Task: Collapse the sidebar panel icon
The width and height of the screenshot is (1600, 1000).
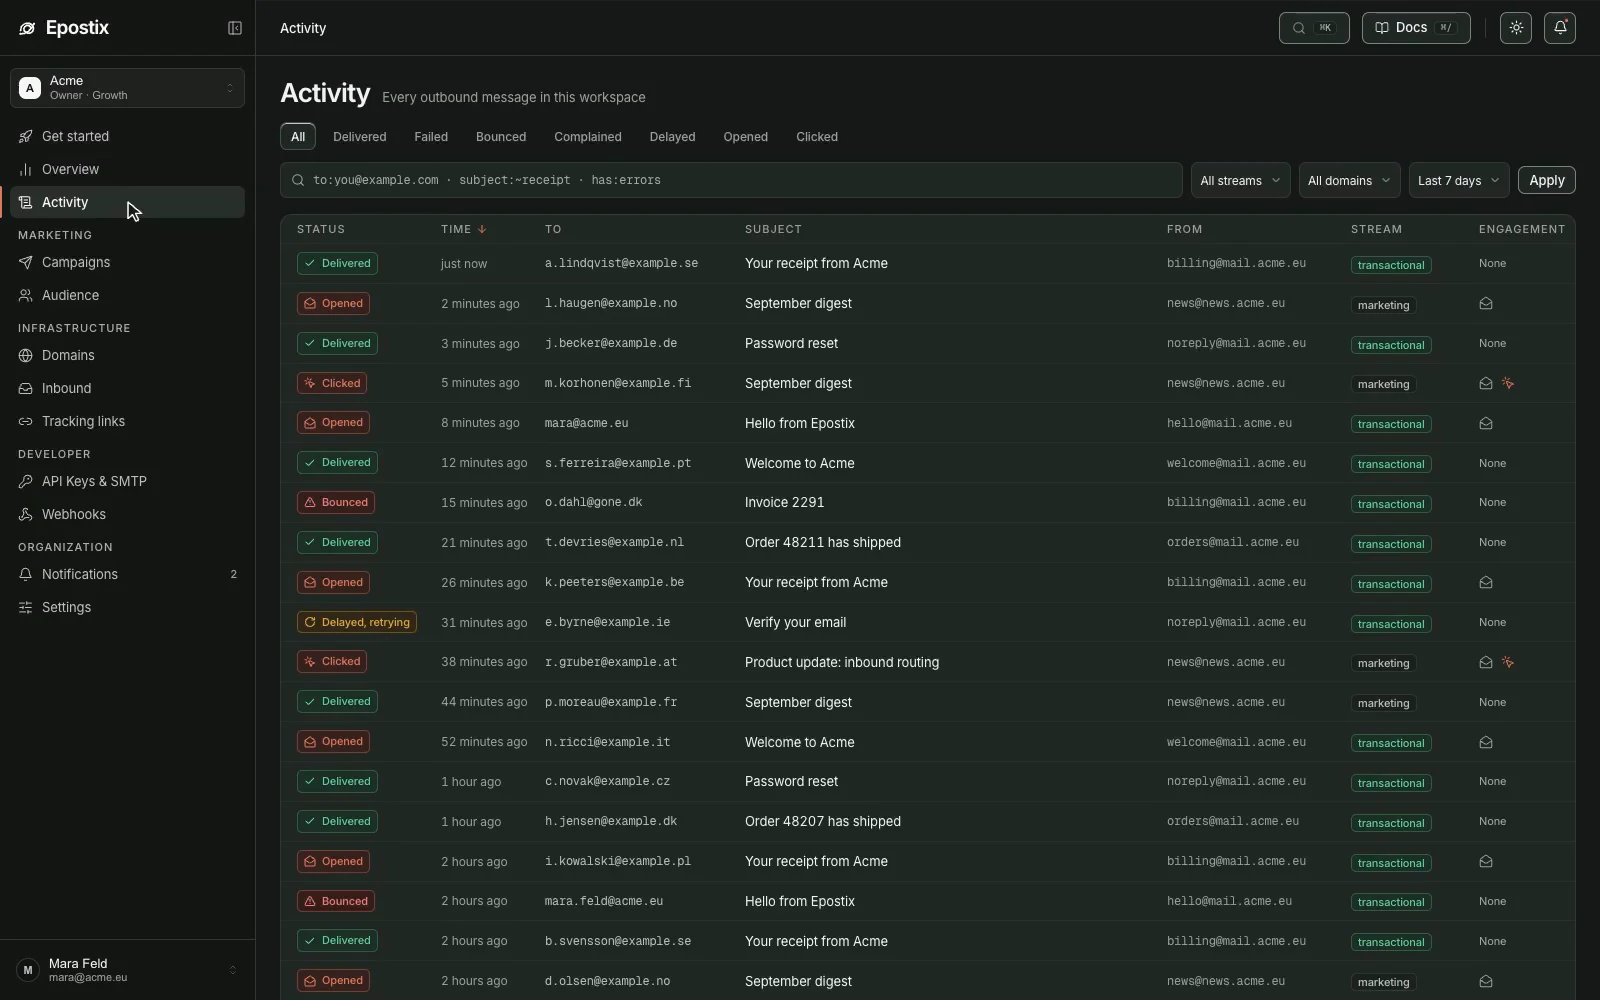Action: click(x=235, y=28)
